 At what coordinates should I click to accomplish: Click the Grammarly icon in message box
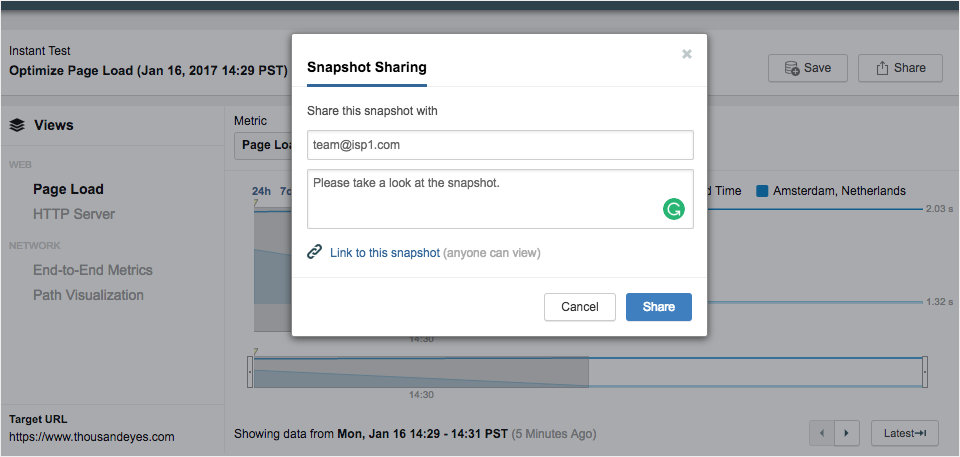click(x=674, y=210)
